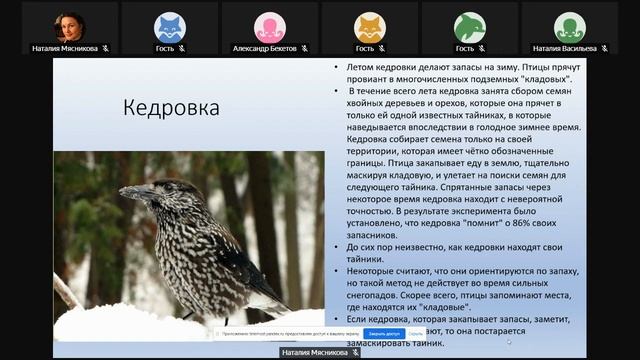
Task: Click the blue "Закрыть доступ" button
Action: (384, 334)
